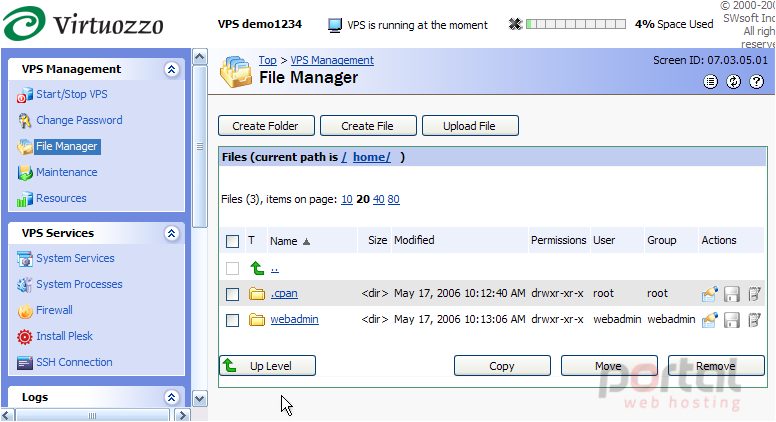Open SSH Connection menu item
The width and height of the screenshot is (776, 422).
point(74,362)
